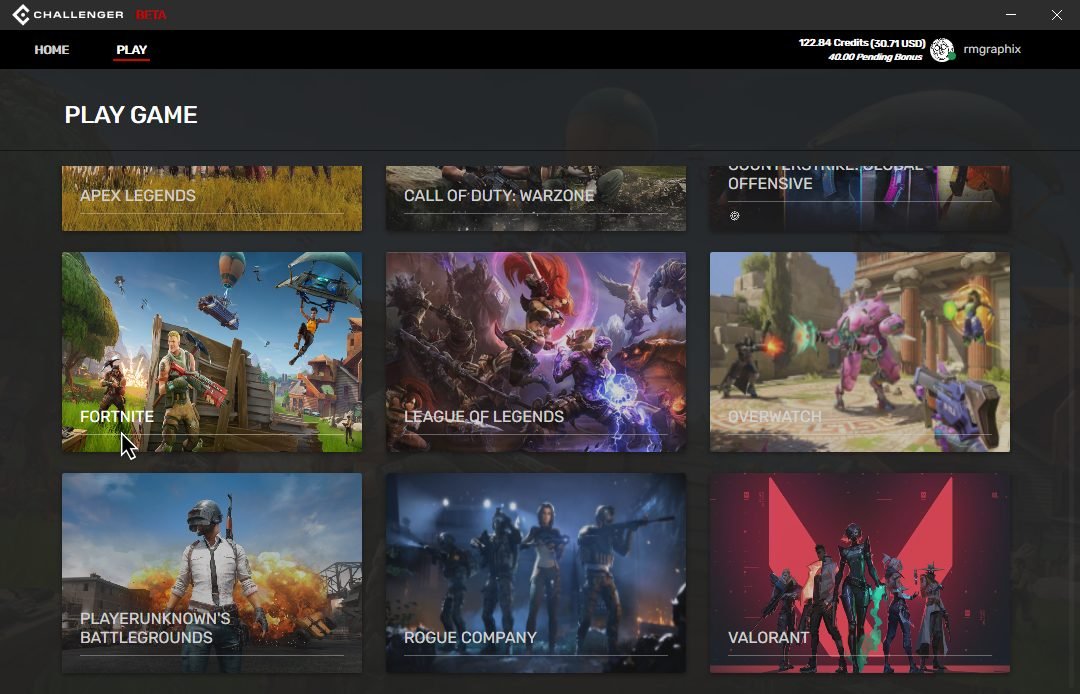Pick the PlayerUnknown's Battlegrounds card

212,573
